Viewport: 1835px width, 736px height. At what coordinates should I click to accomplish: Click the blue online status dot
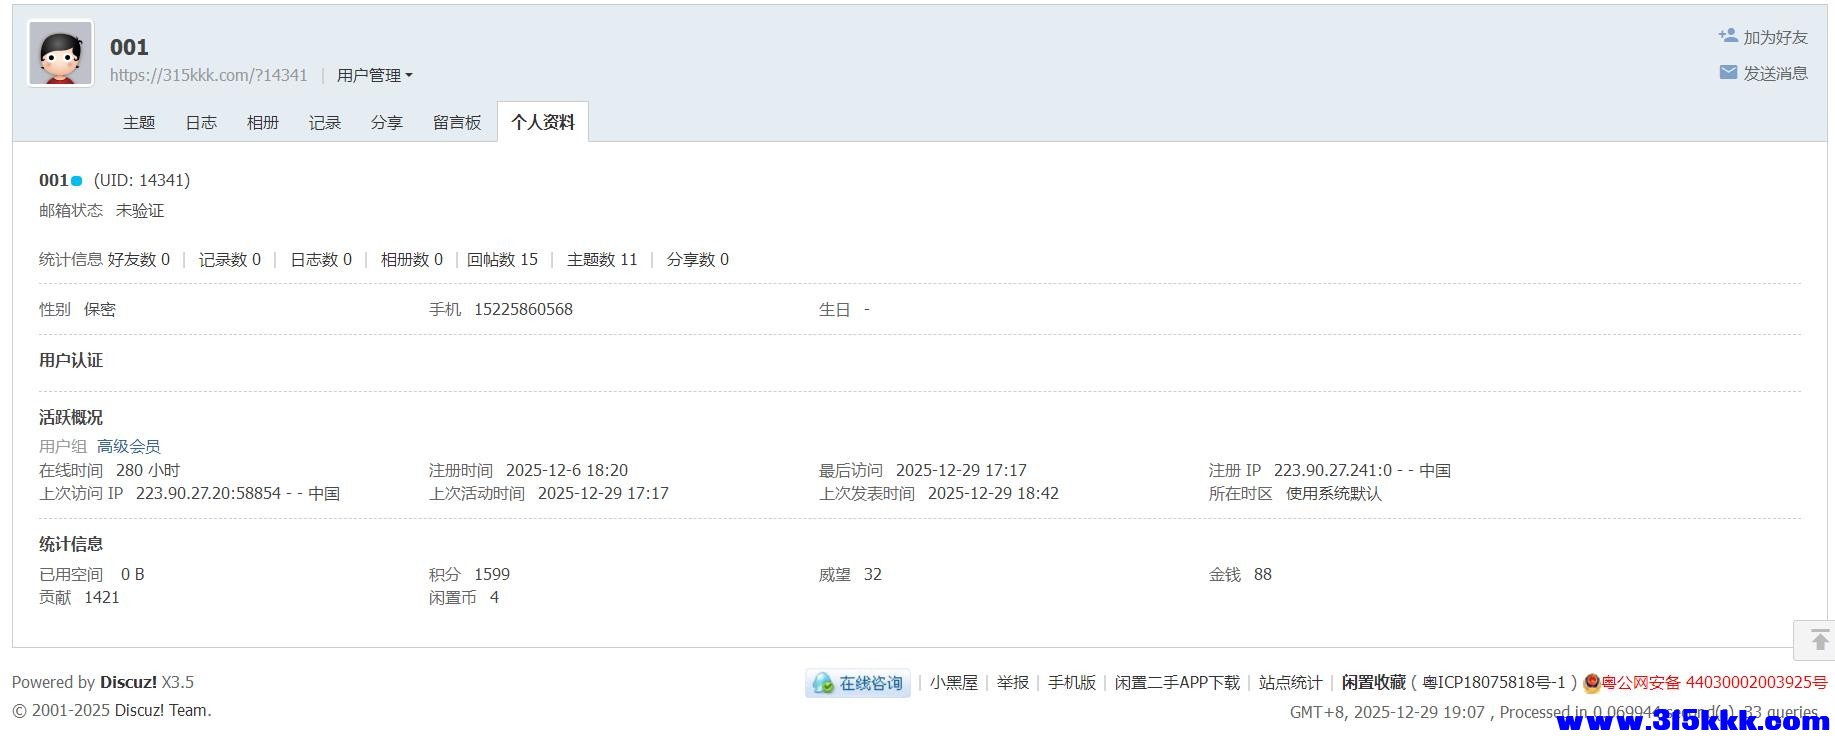pos(76,181)
